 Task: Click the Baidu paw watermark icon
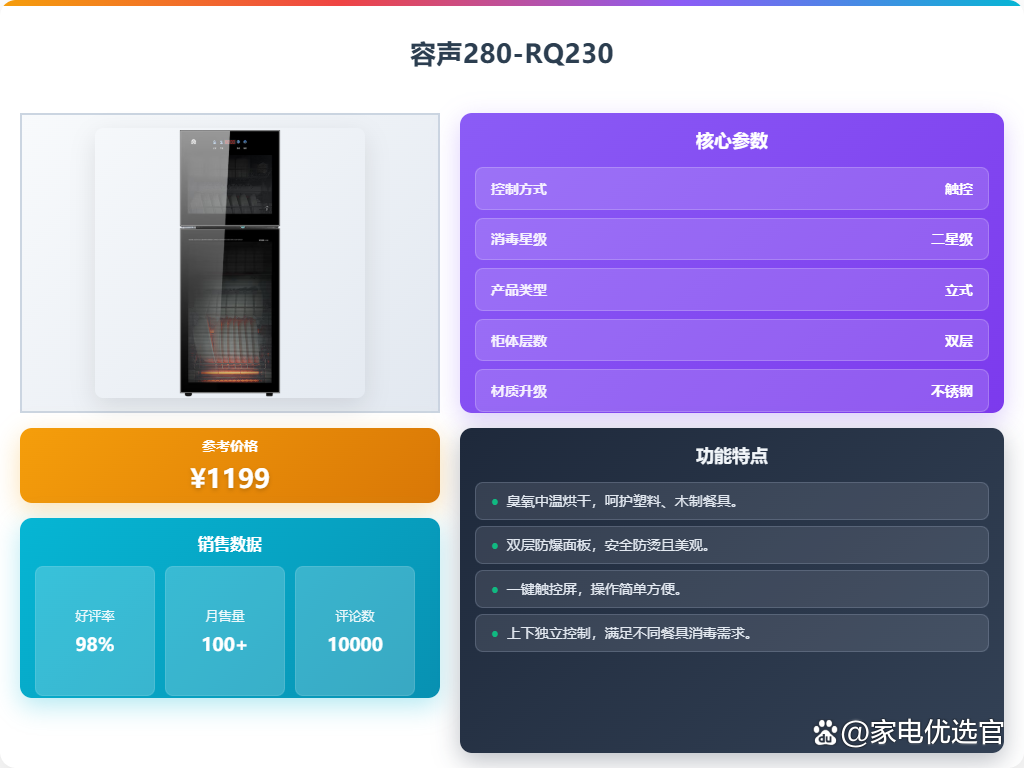[x=825, y=733]
